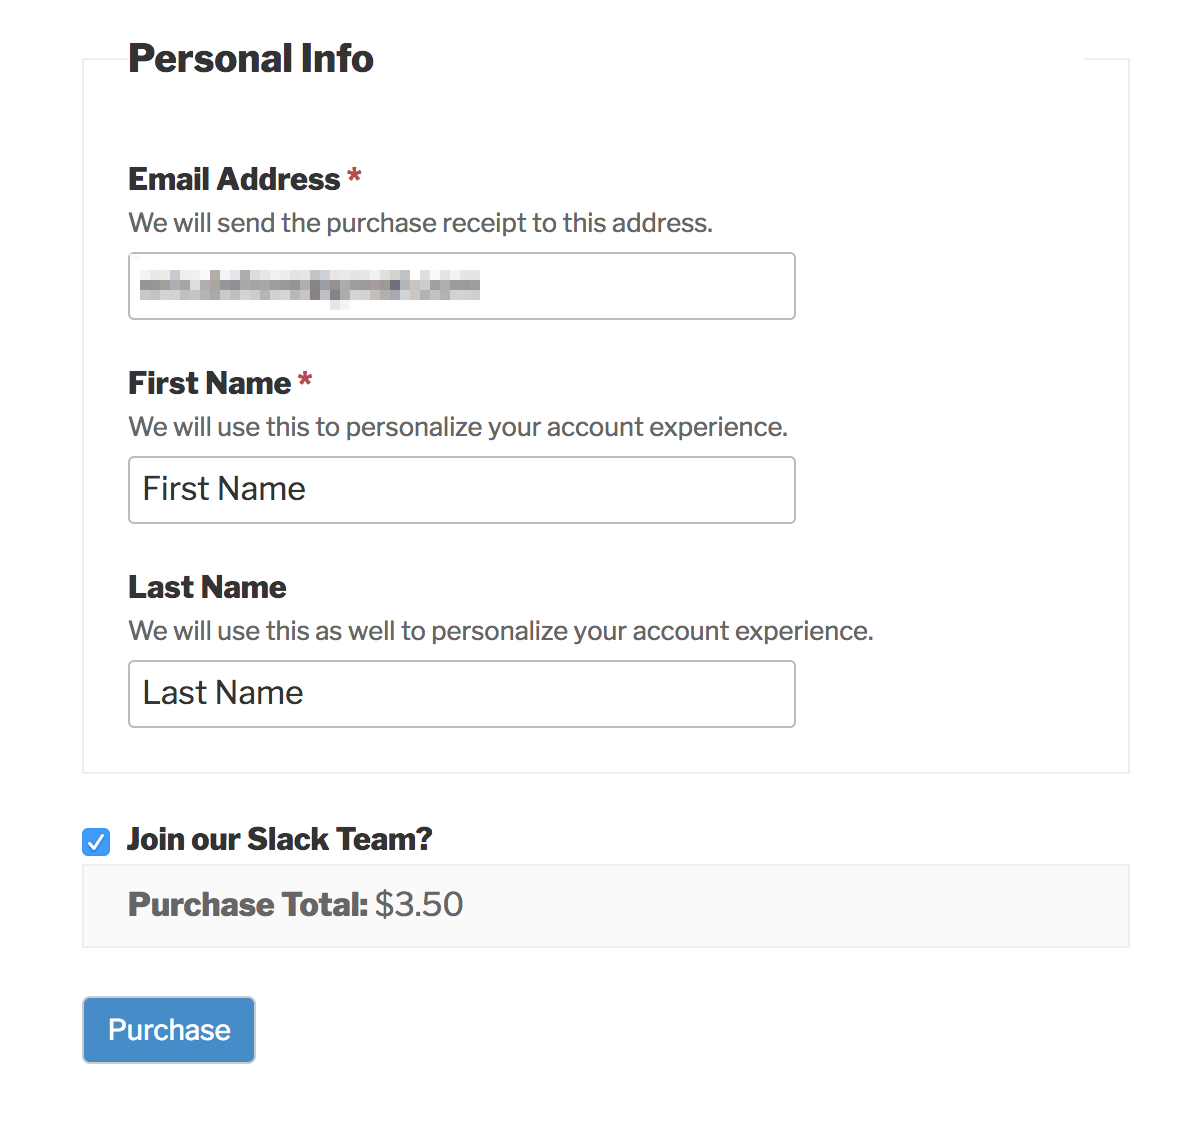Image resolution: width=1196 pixels, height=1124 pixels.
Task: Click the red asterisk beside First Name
Action: [305, 381]
